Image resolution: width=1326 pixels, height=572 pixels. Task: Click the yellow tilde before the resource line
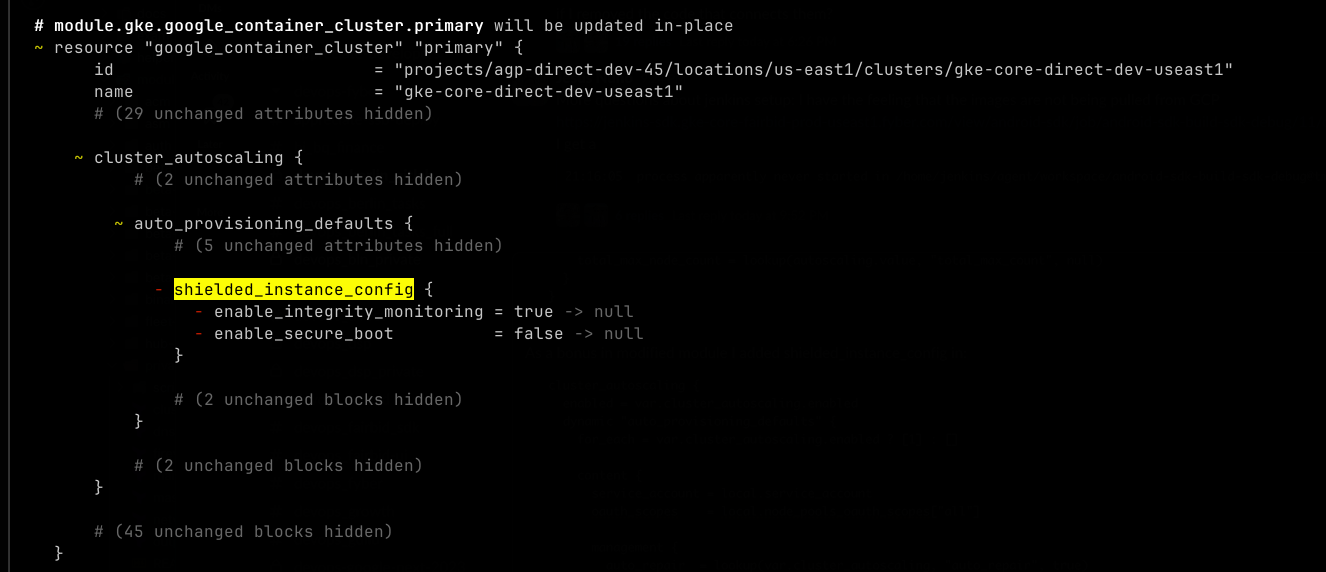point(39,48)
